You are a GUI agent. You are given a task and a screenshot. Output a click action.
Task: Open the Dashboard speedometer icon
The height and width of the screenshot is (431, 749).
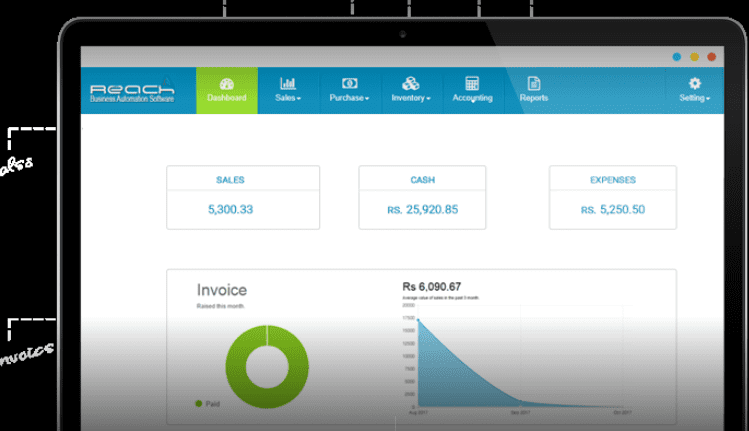point(226,84)
